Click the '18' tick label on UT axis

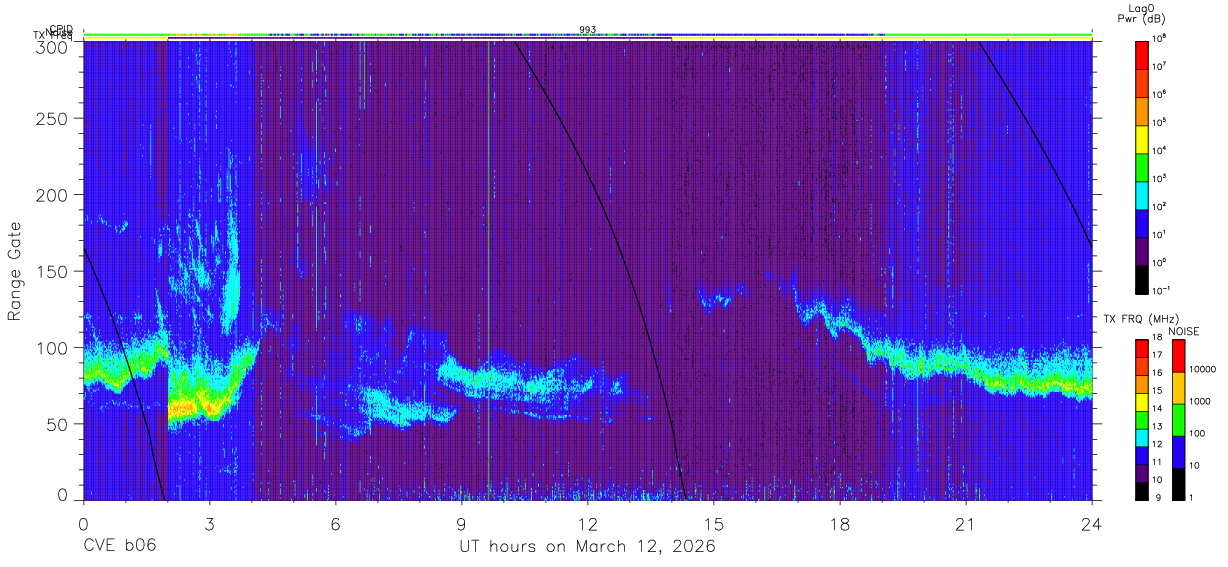tap(840, 524)
